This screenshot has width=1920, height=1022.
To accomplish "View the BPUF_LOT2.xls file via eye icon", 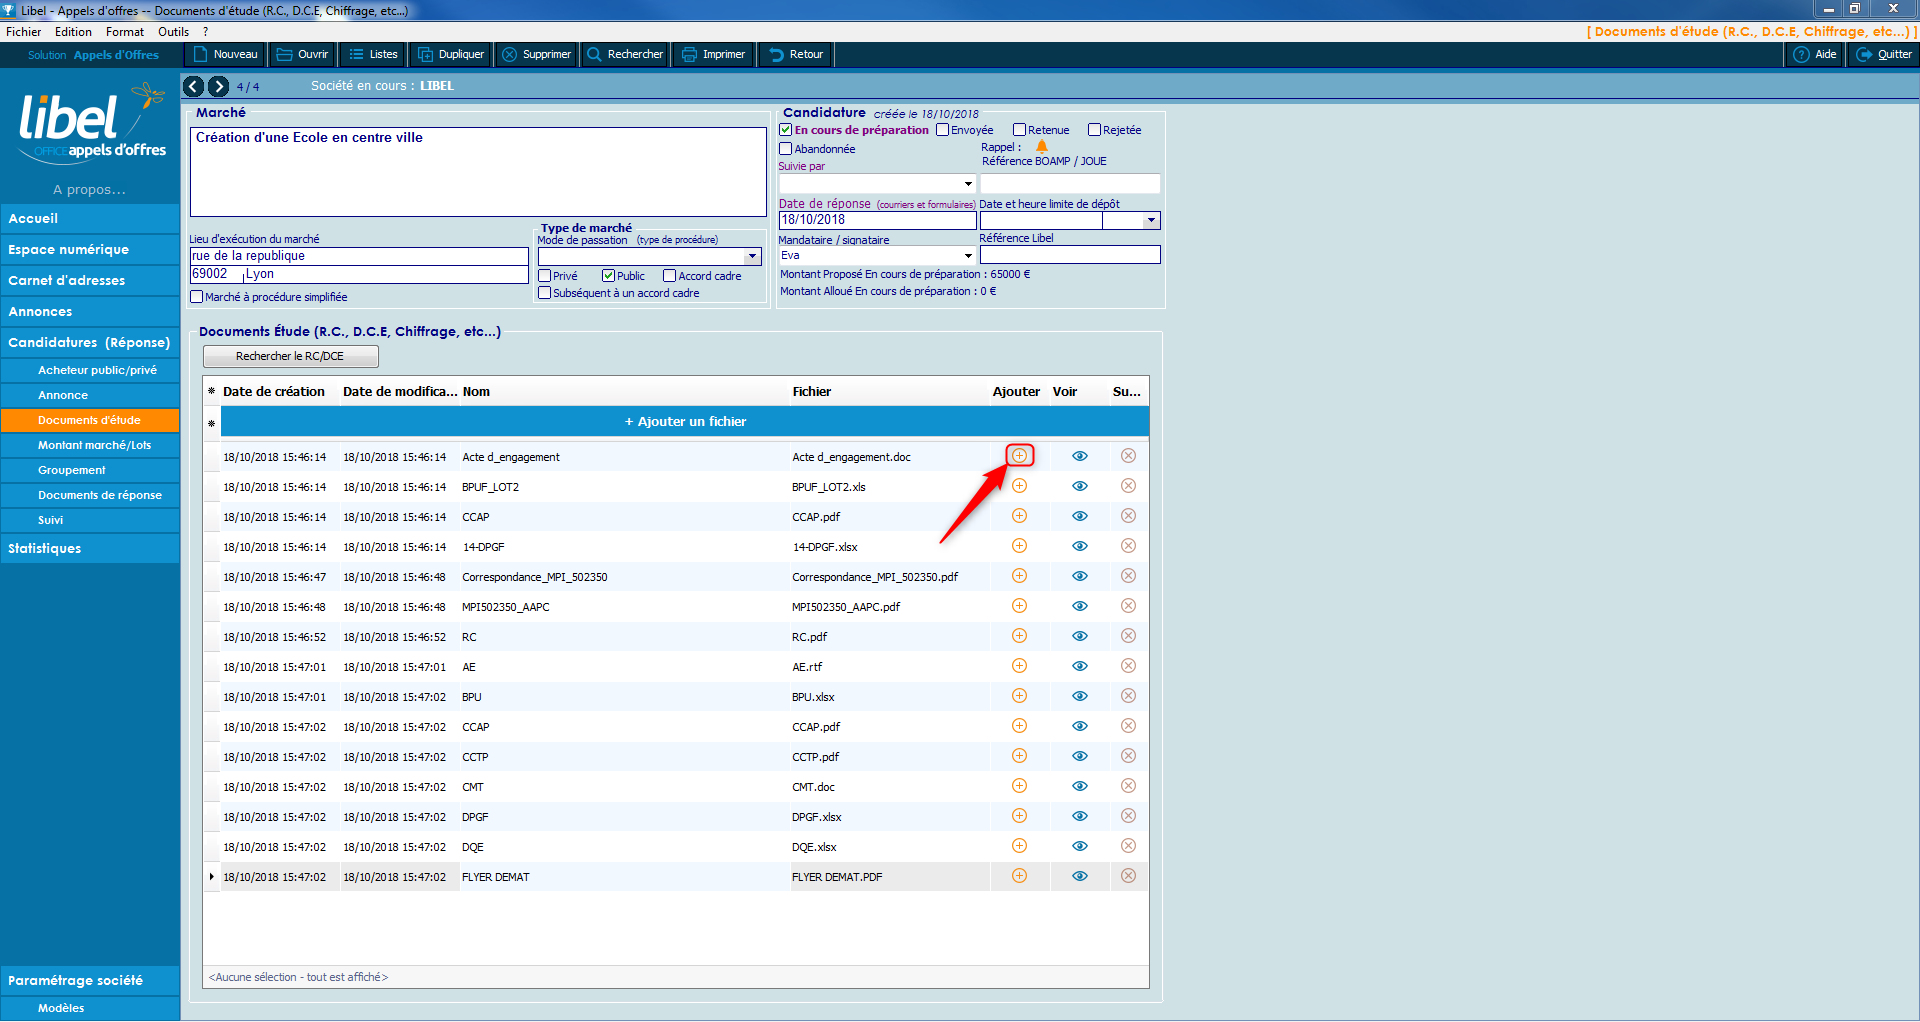I will pos(1080,486).
